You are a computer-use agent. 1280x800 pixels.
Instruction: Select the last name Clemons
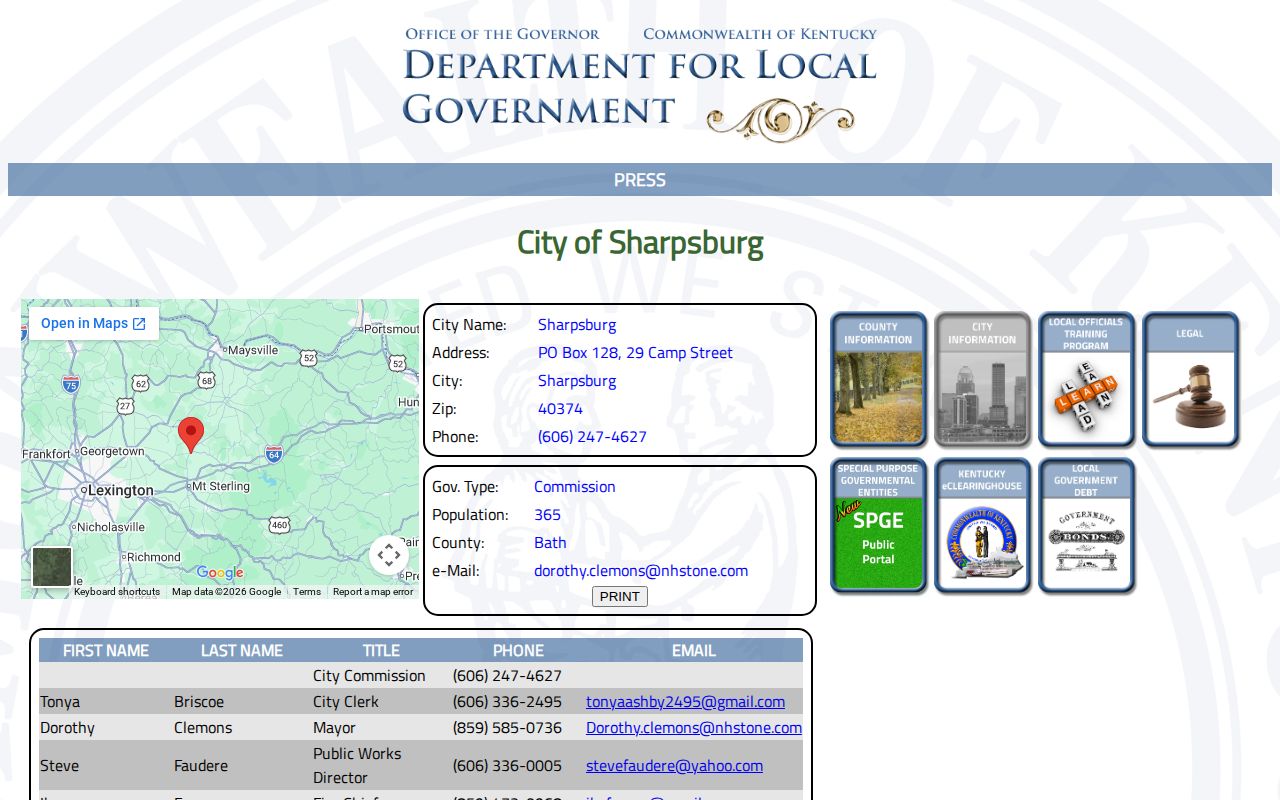coord(203,728)
